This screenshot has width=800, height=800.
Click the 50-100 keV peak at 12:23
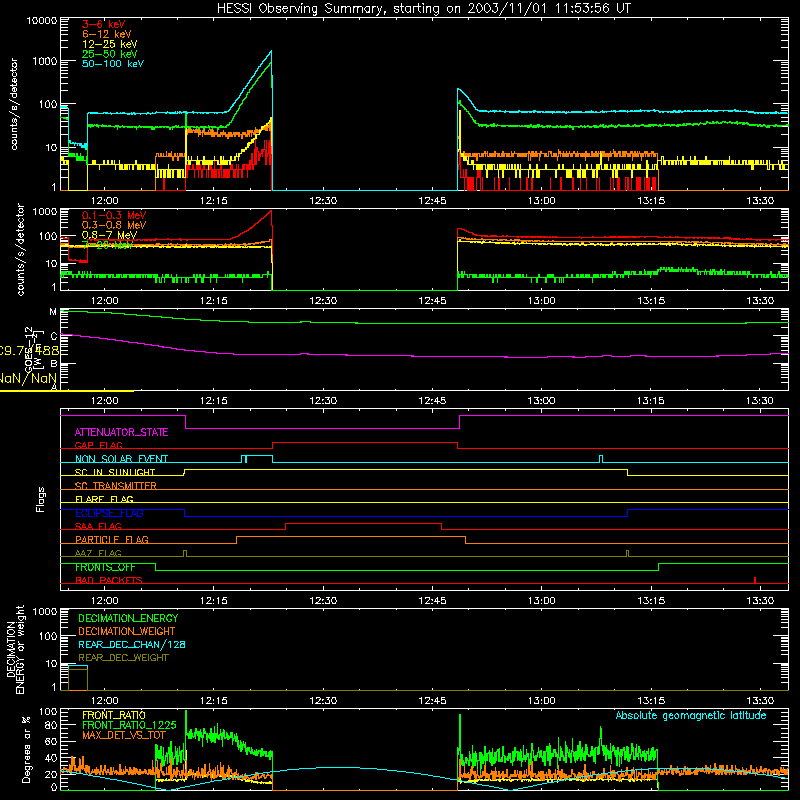point(271,51)
